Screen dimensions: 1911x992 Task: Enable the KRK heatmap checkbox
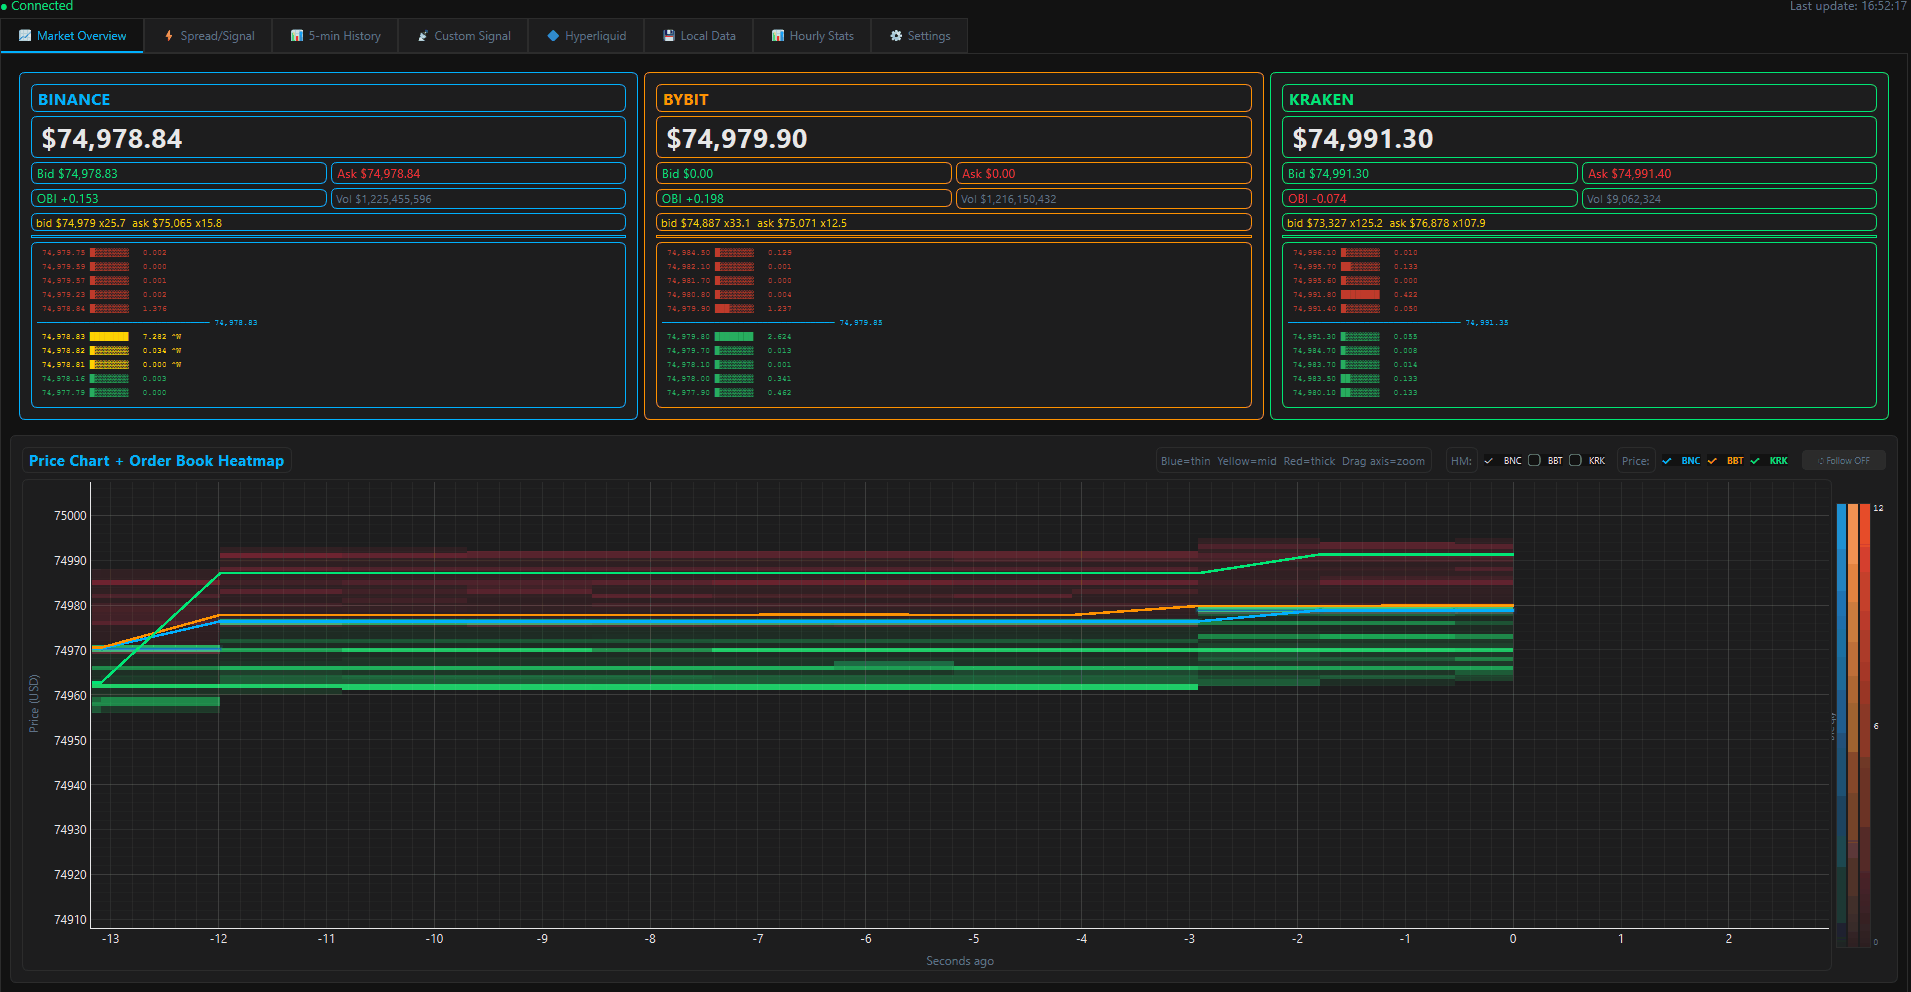click(x=1574, y=460)
